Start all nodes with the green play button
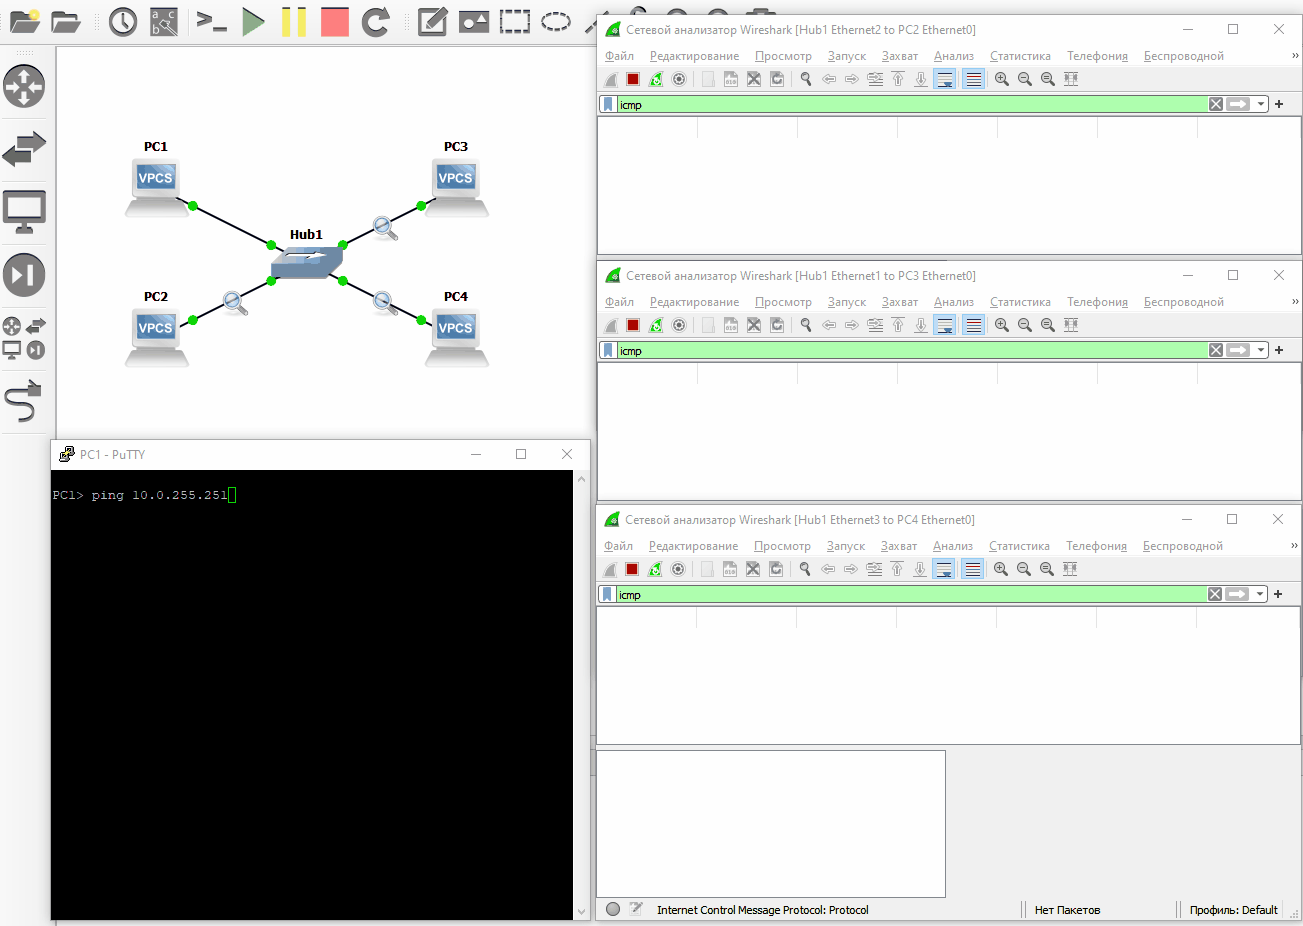Screen dimensions: 1303x926 253,21
